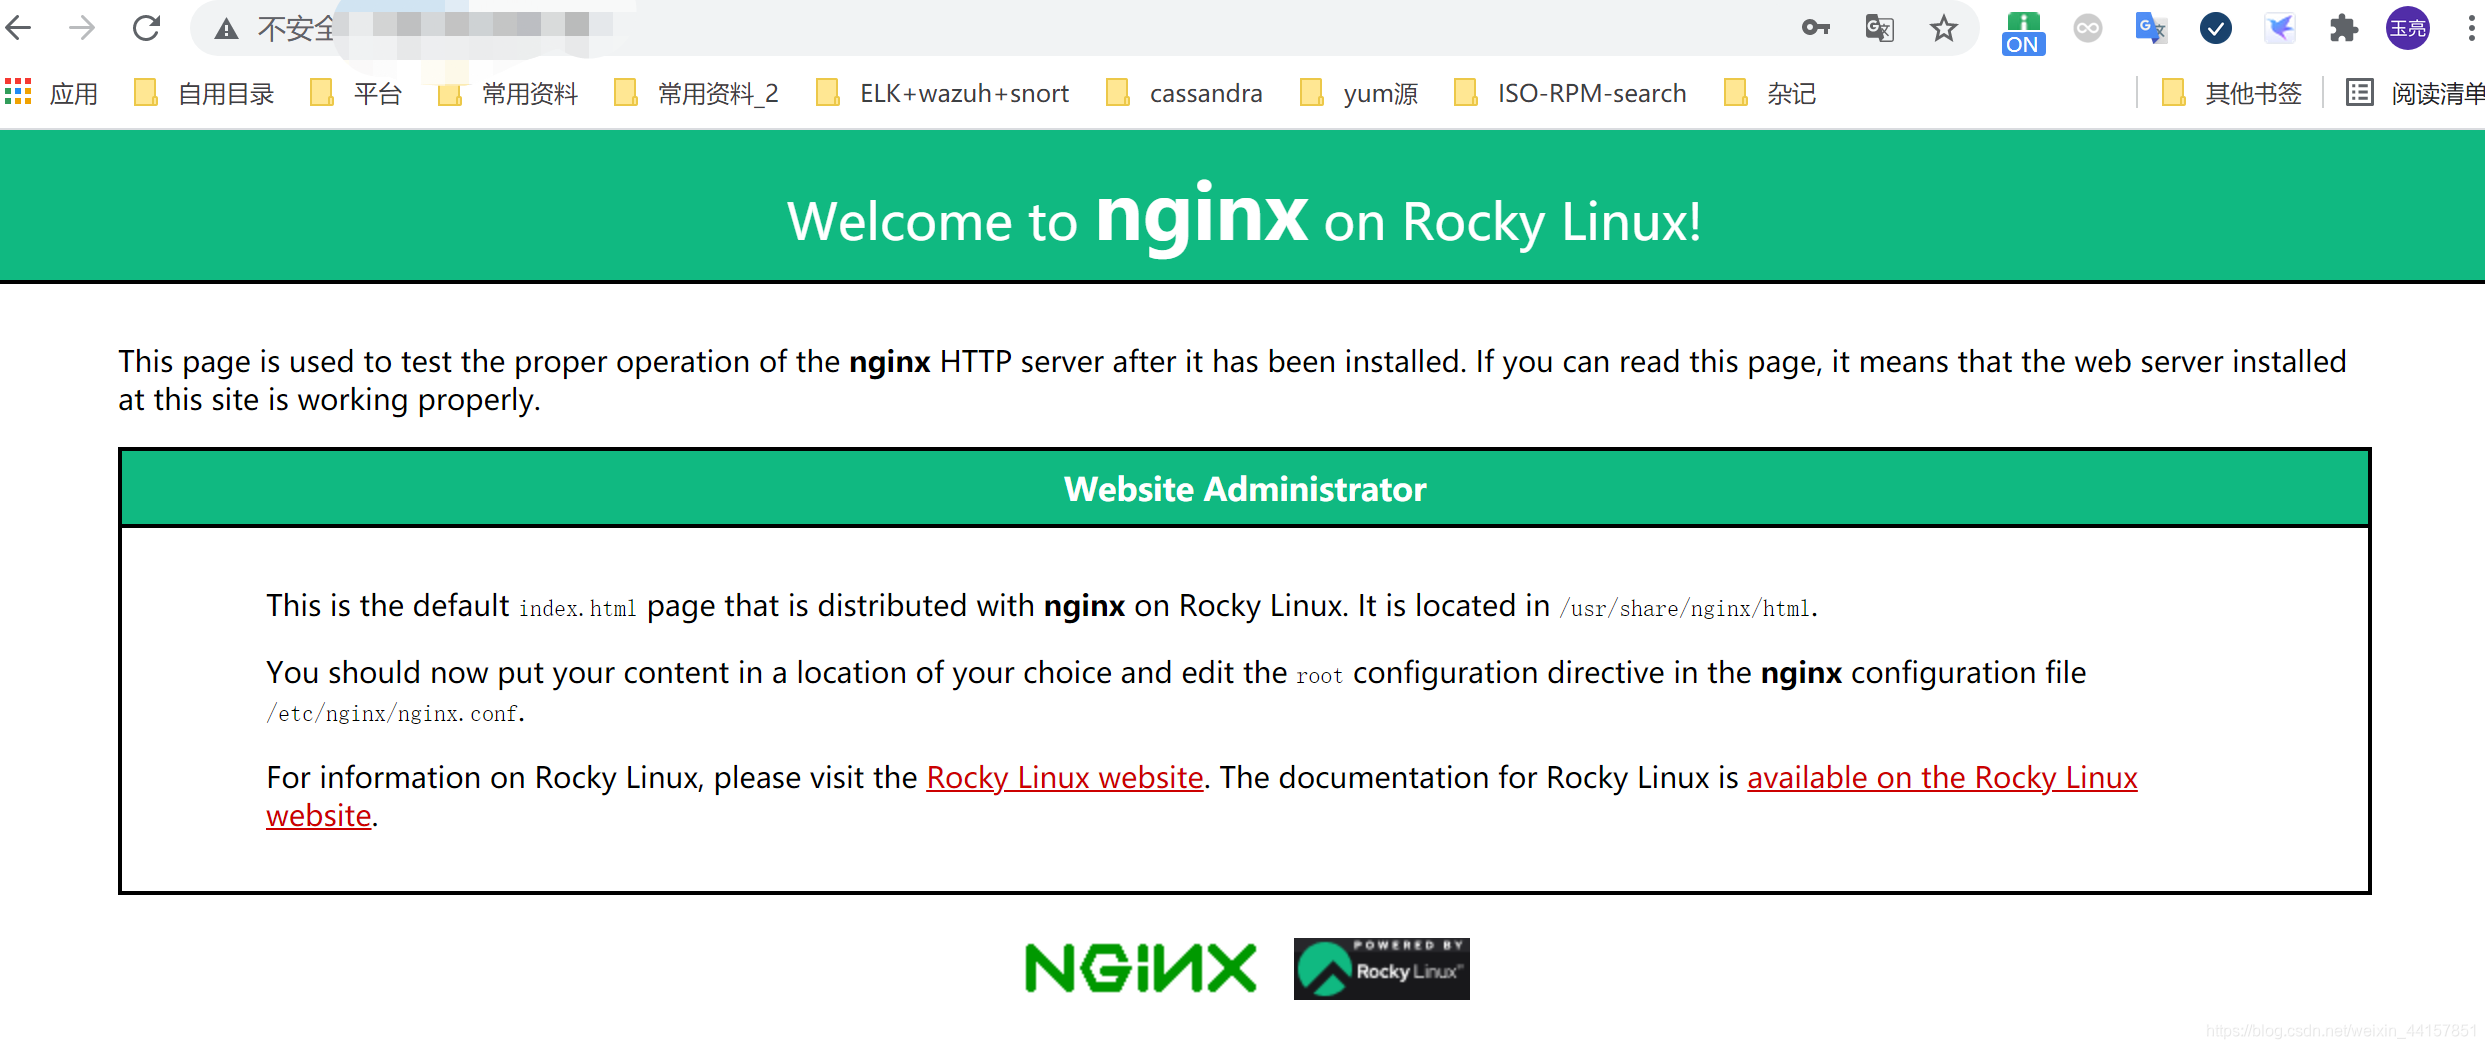This screenshot has height=1049, width=2485.
Task: Click the browser forward arrow
Action: click(82, 27)
